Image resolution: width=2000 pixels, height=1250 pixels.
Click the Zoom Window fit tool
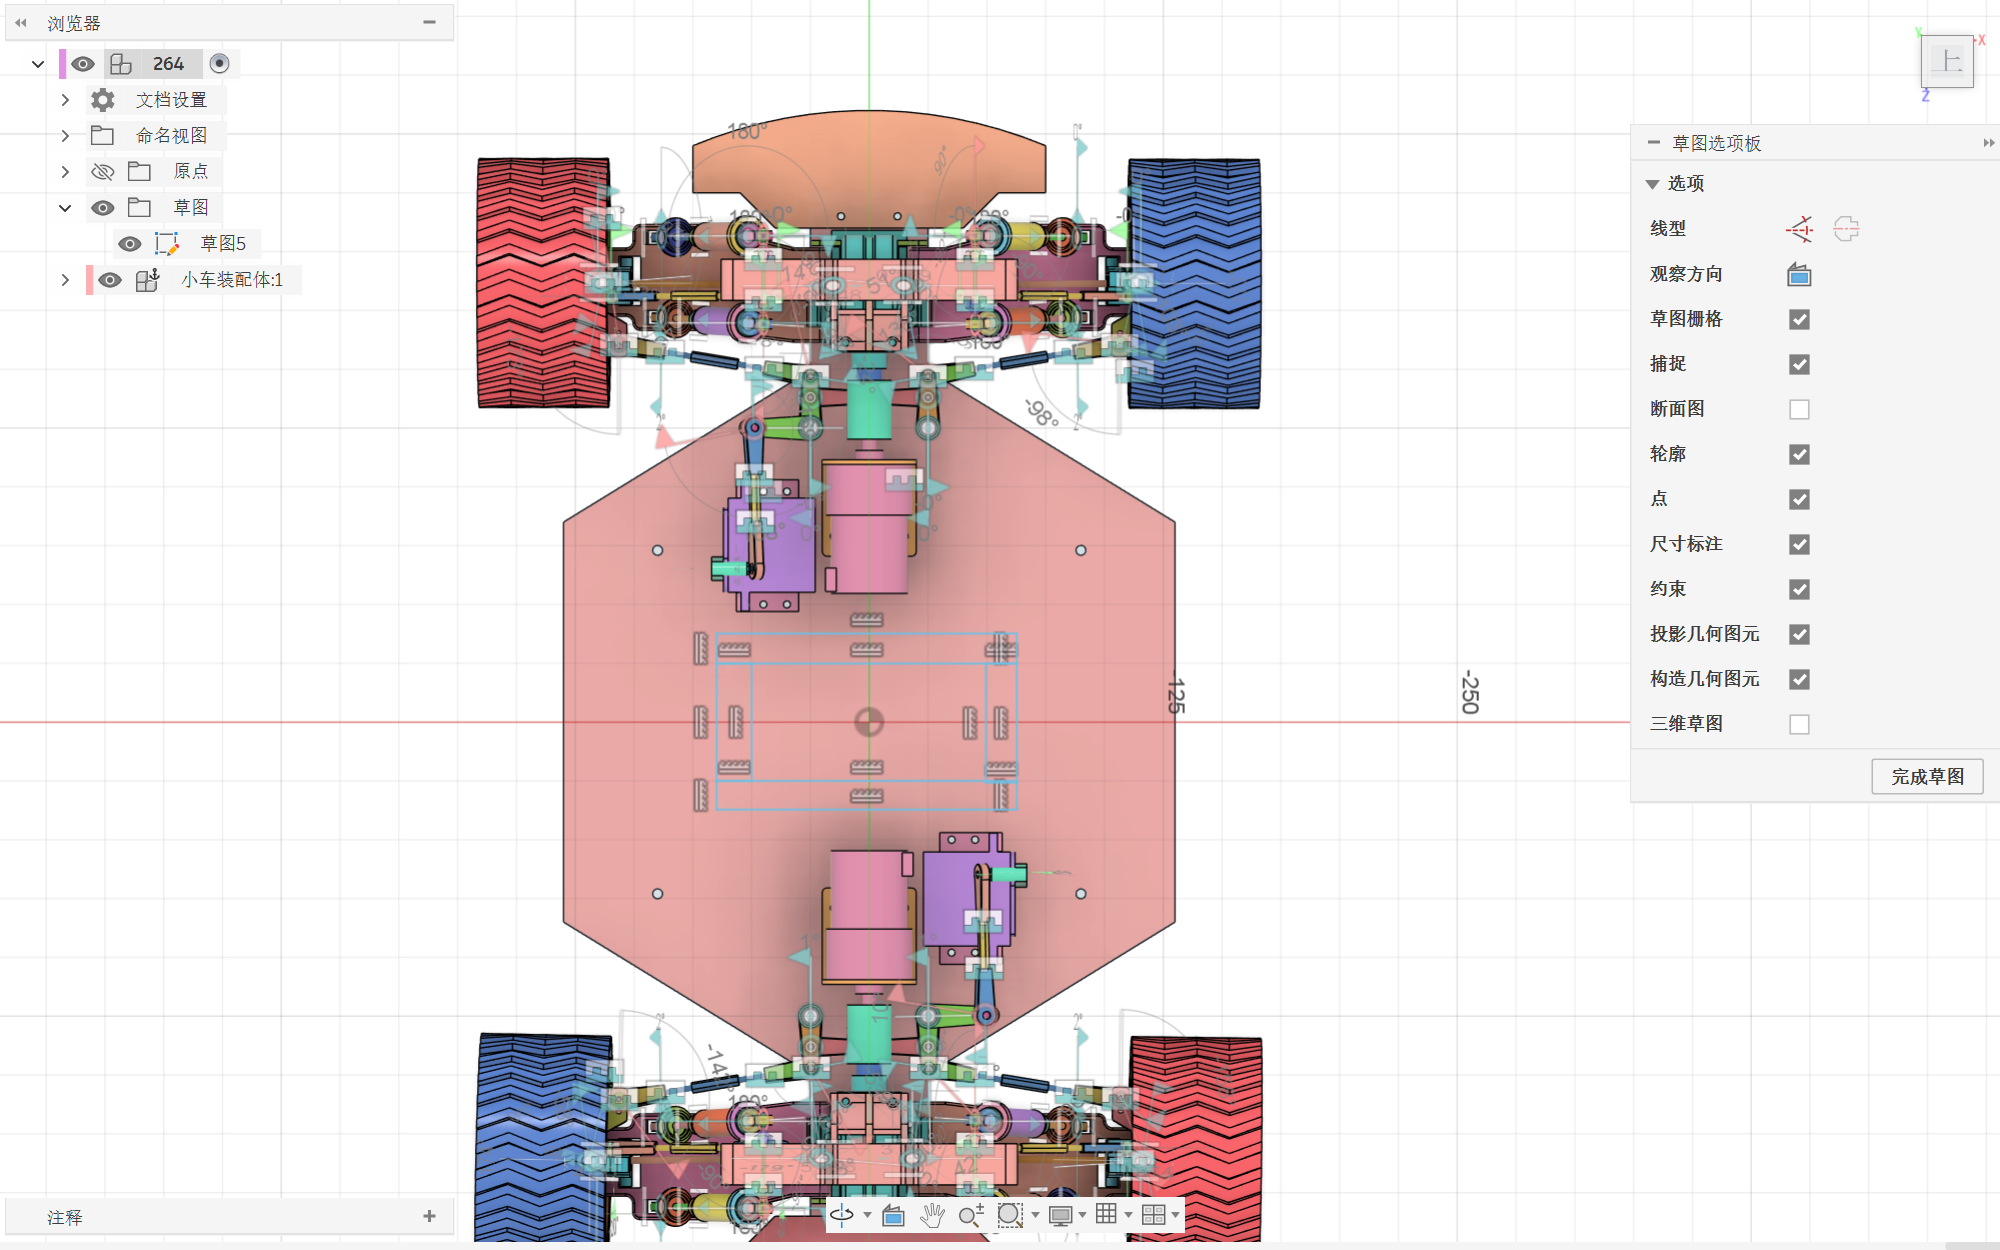click(x=1010, y=1215)
